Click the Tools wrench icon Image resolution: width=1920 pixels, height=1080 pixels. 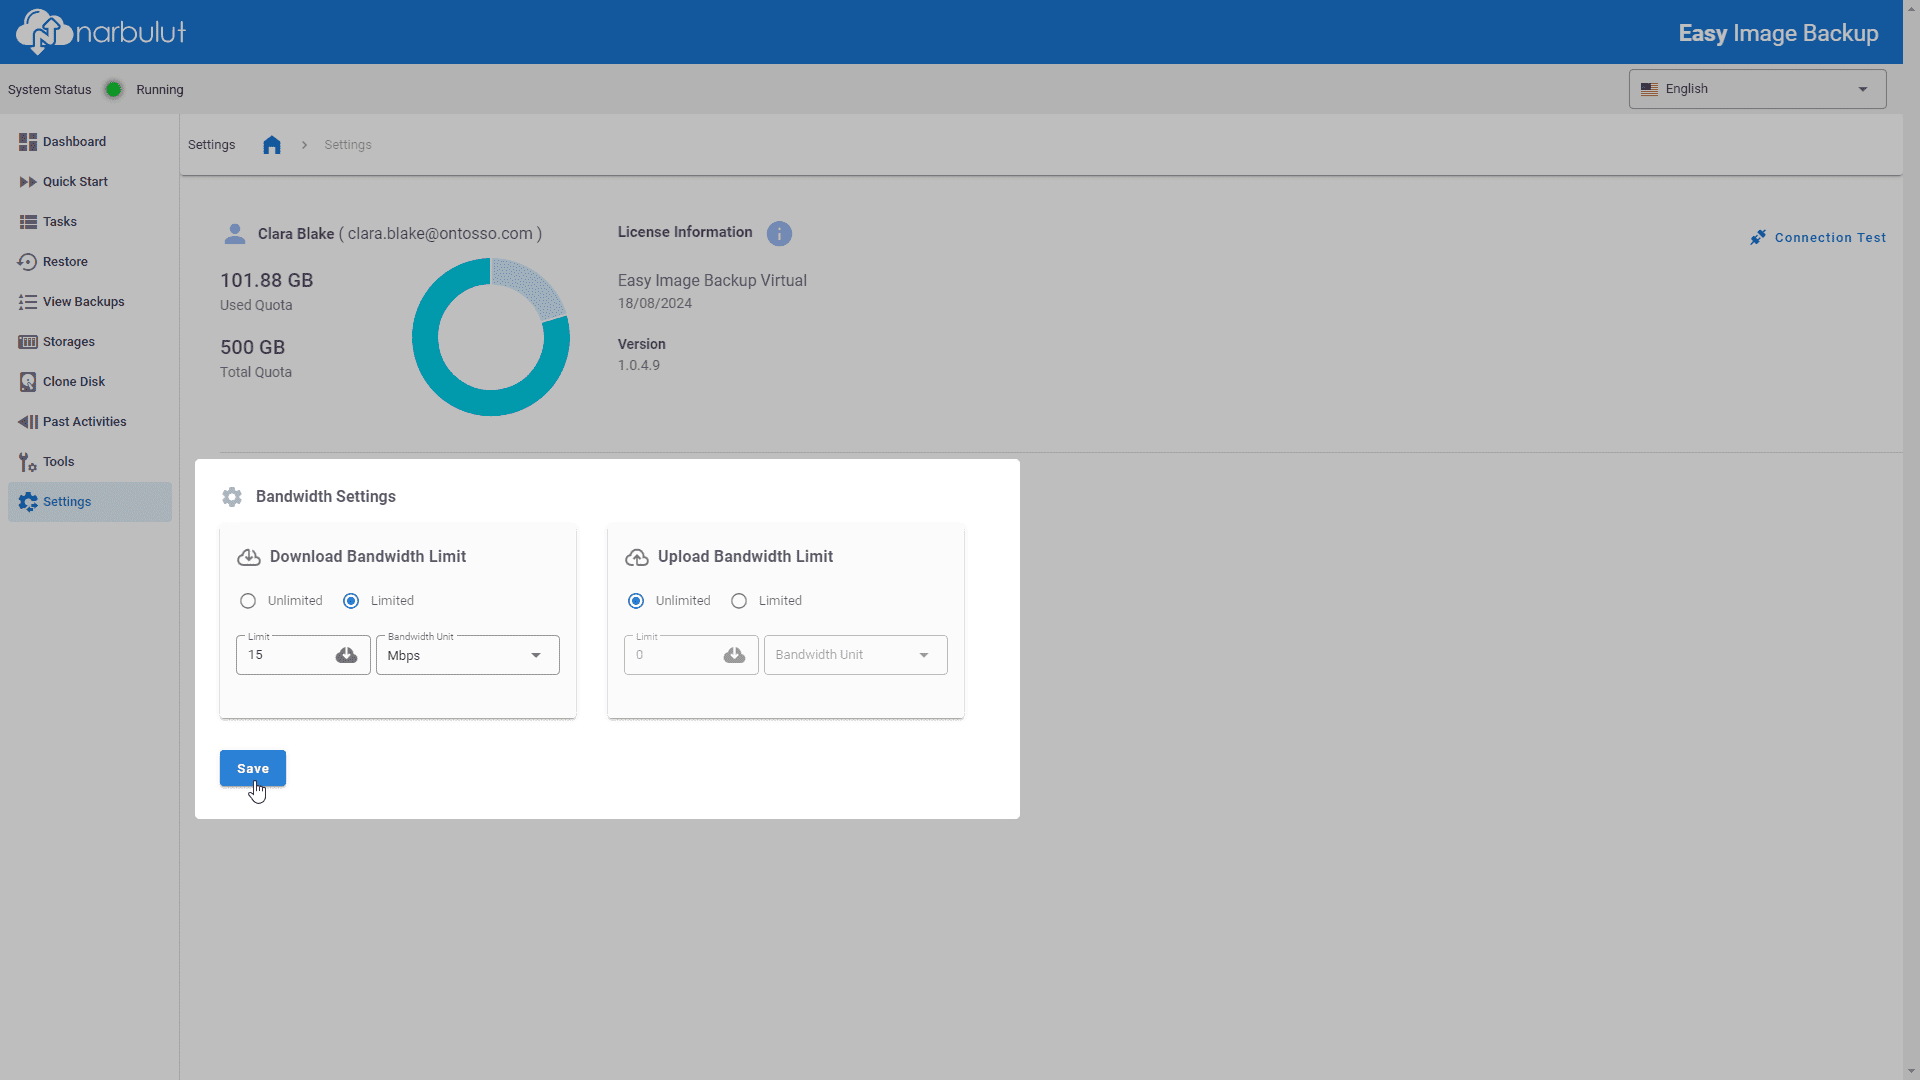(28, 462)
